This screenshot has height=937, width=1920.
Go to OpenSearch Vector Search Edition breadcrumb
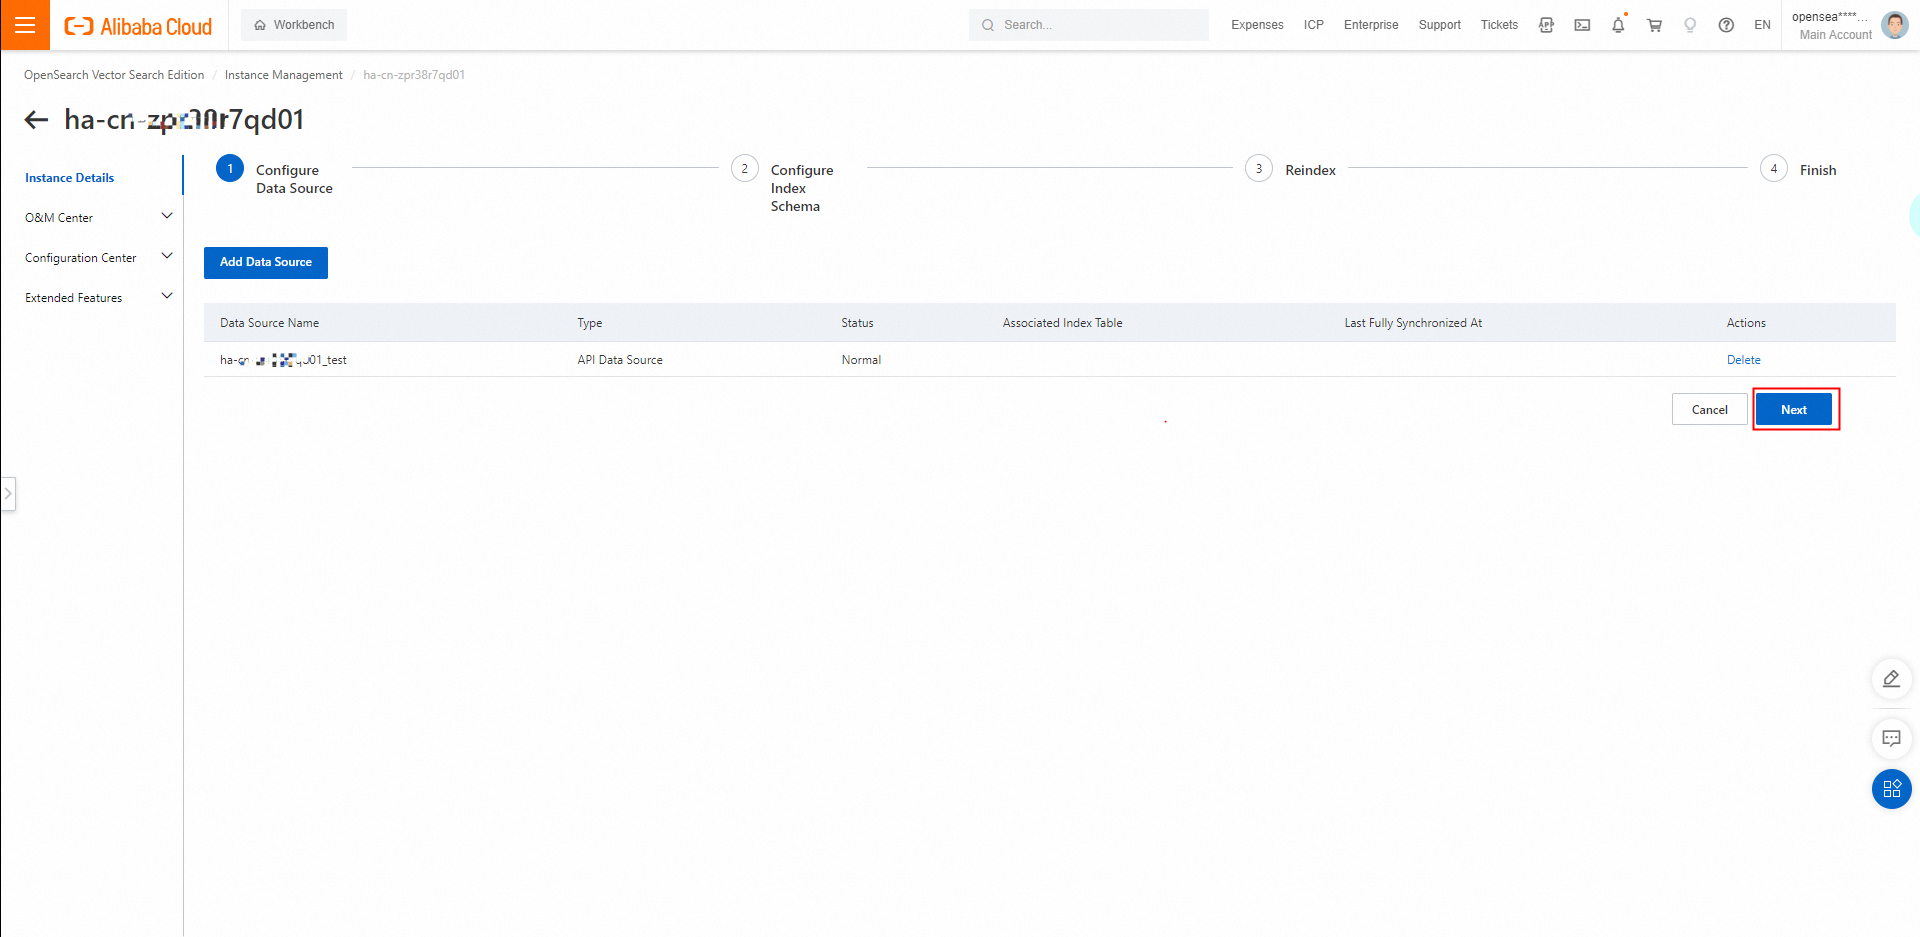[x=114, y=75]
